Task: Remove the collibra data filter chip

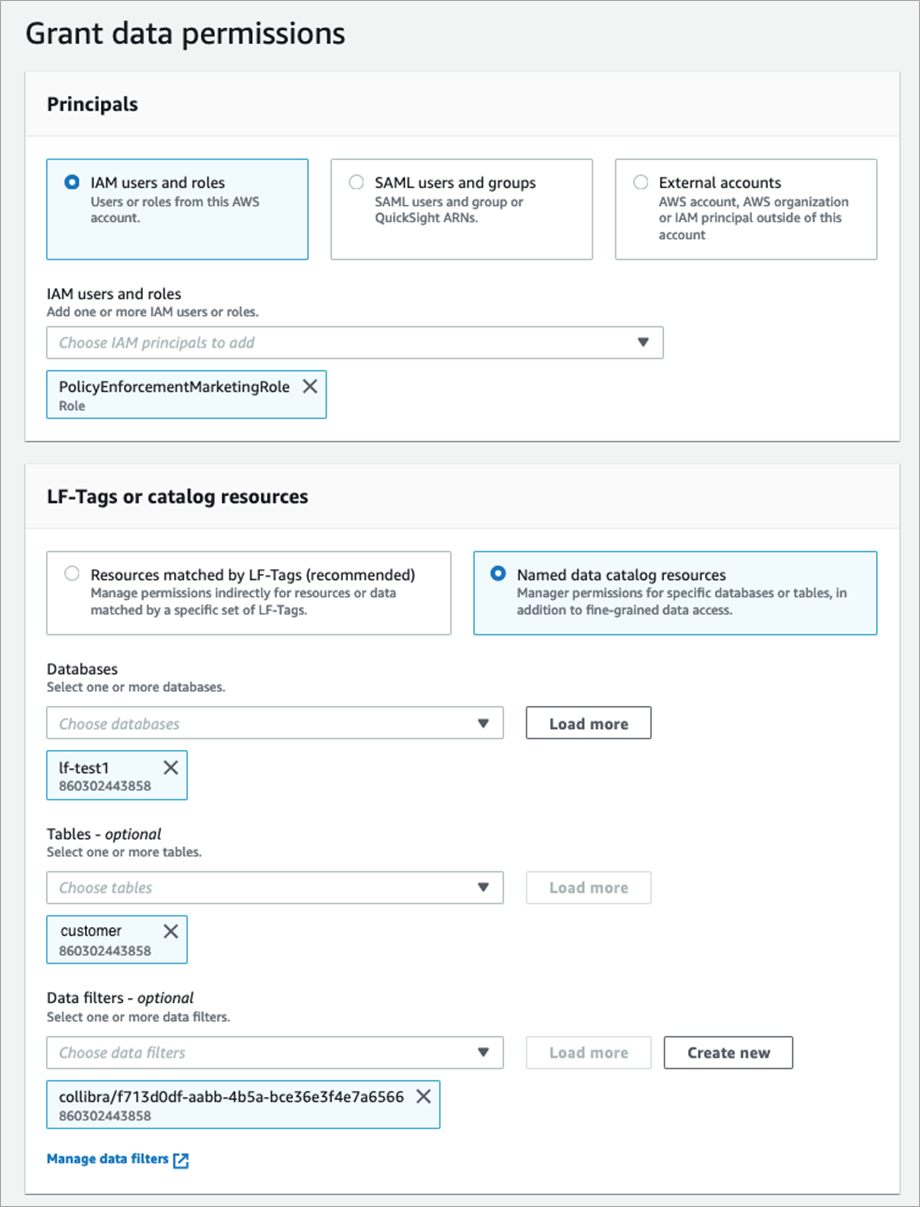Action: pyautogui.click(x=424, y=1096)
